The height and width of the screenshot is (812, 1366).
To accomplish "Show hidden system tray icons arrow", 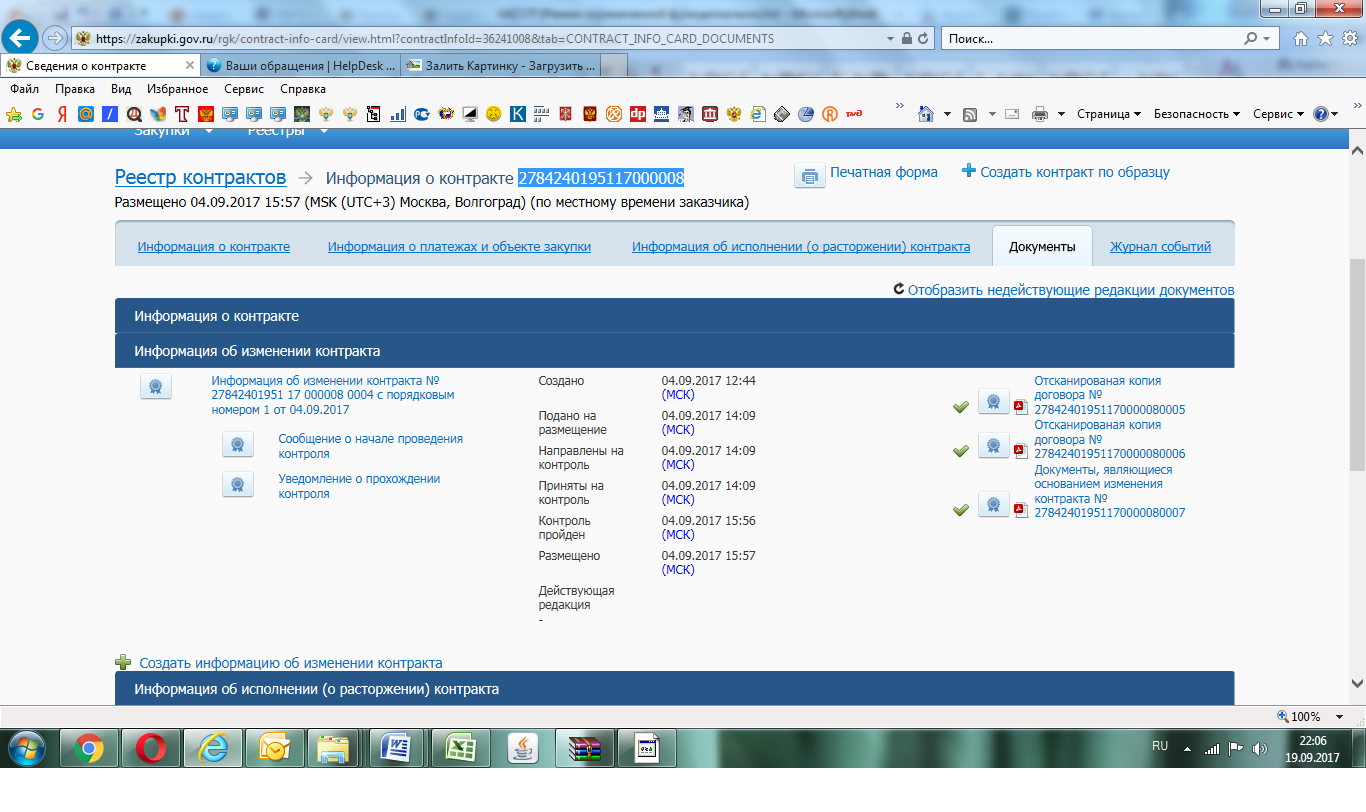I will (1187, 748).
